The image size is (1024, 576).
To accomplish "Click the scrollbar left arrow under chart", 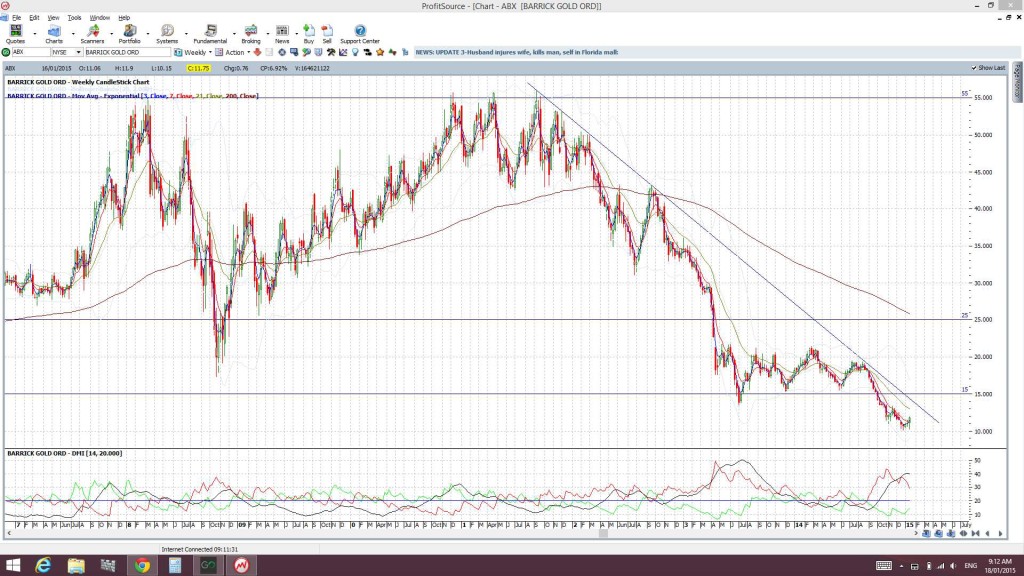I will [x=8, y=534].
